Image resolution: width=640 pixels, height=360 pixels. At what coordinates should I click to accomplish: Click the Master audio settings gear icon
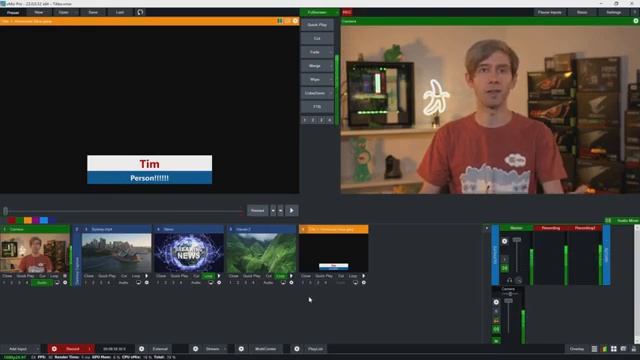tap(504, 241)
